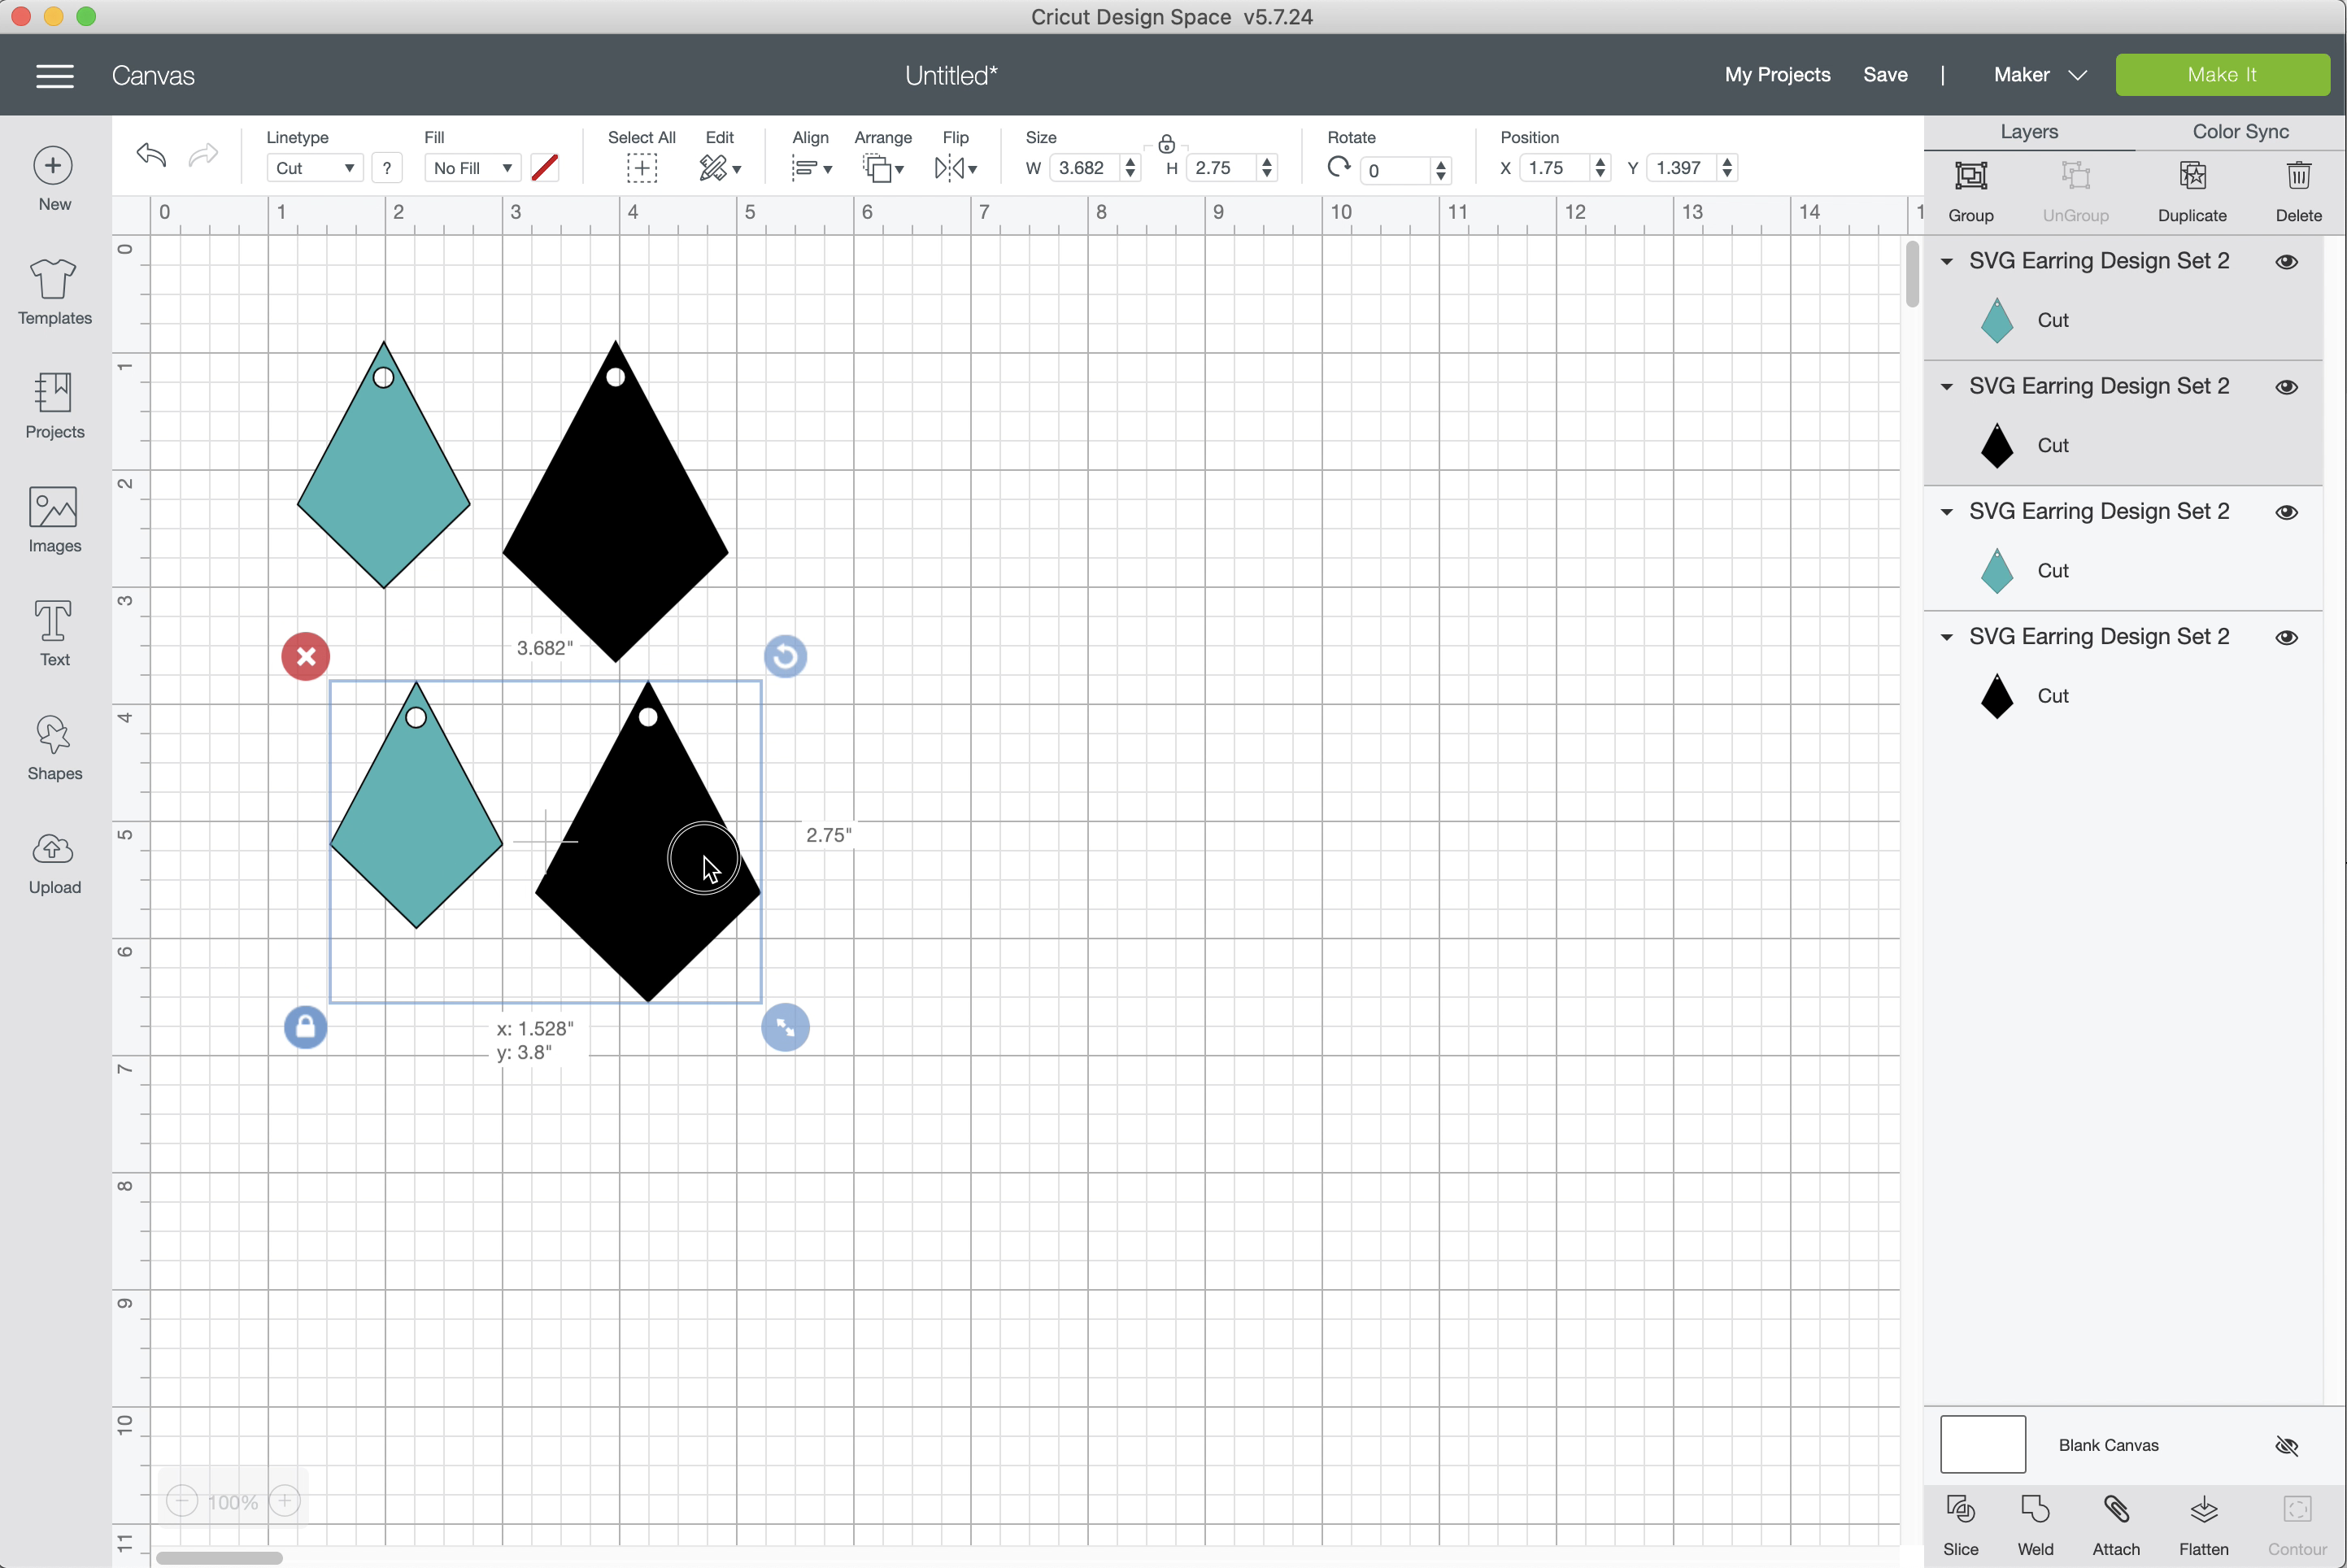Click the red delete handle on selection
The image size is (2347, 1568).
point(306,657)
